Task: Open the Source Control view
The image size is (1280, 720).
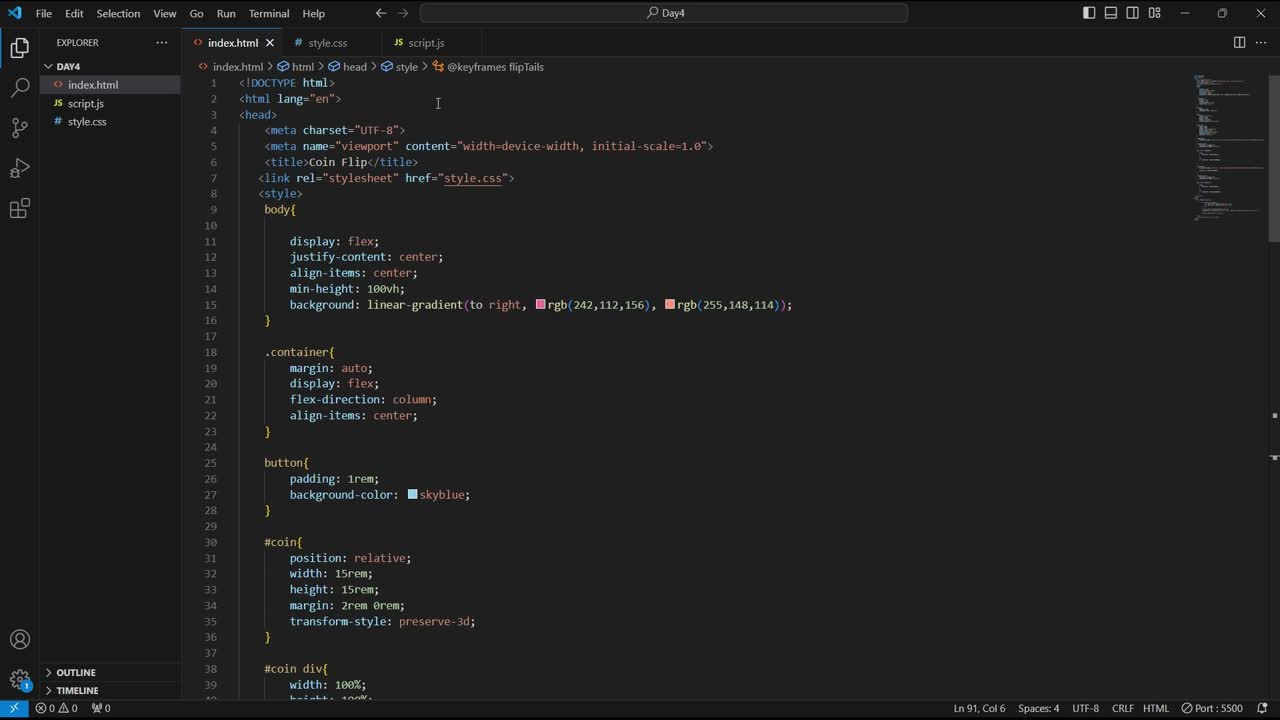Action: pyautogui.click(x=19, y=128)
